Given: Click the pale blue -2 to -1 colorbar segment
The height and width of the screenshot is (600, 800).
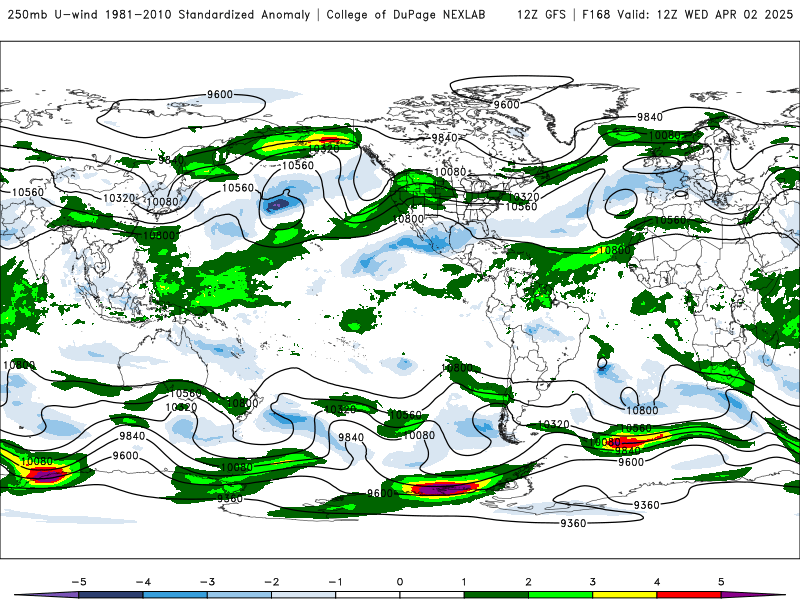Looking at the screenshot, I should [x=304, y=595].
